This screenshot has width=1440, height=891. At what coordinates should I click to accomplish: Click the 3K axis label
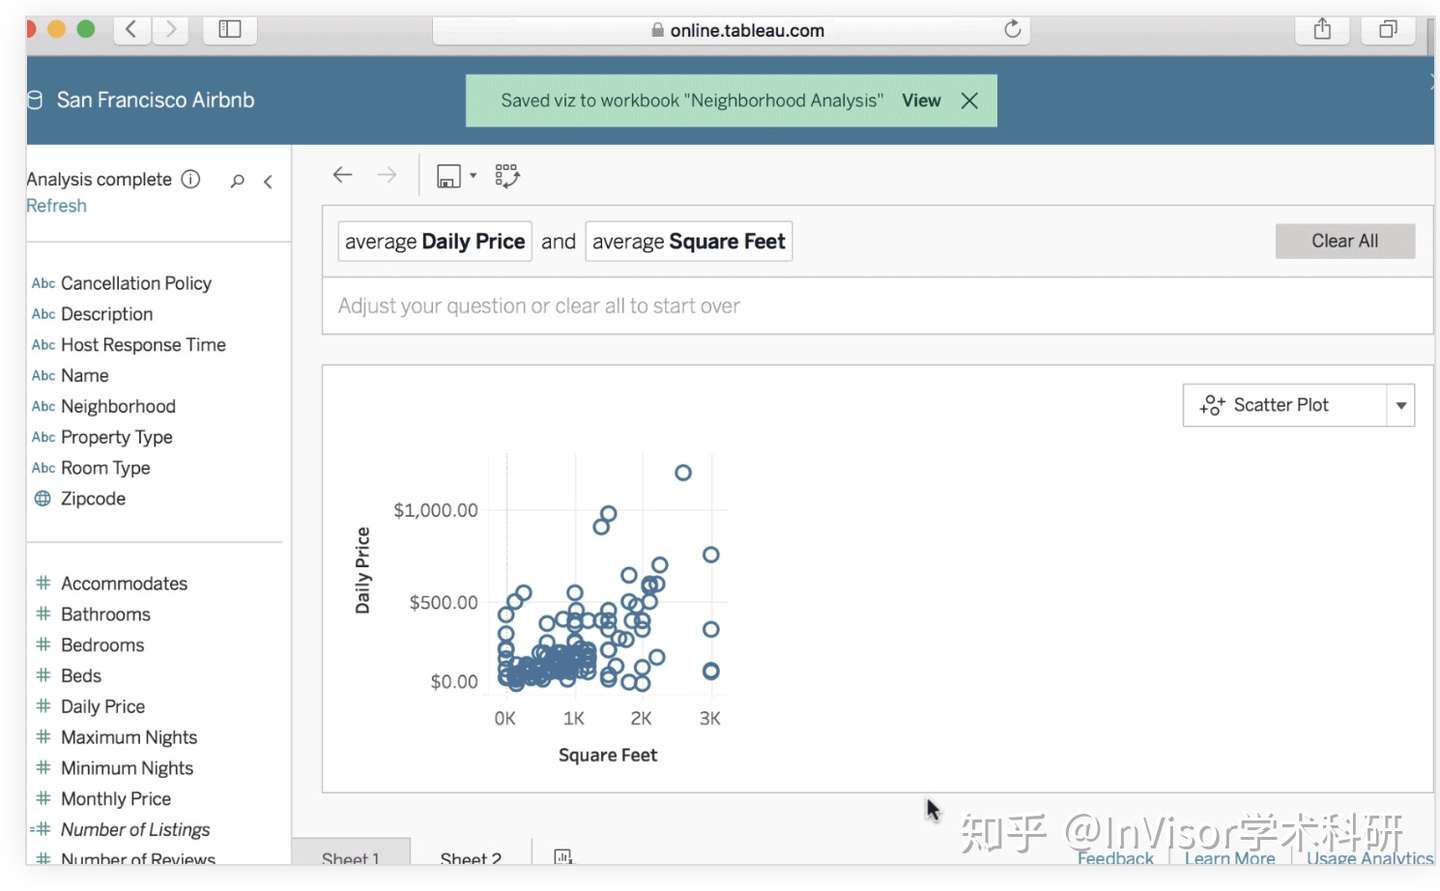pyautogui.click(x=710, y=718)
